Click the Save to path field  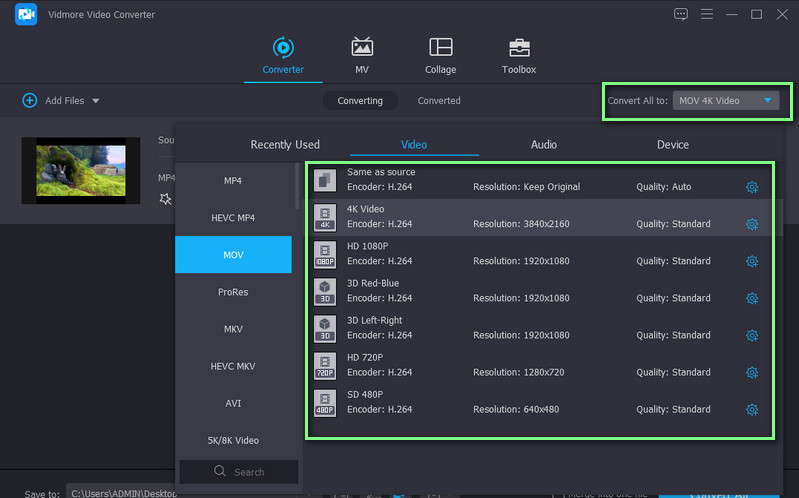click(x=122, y=492)
